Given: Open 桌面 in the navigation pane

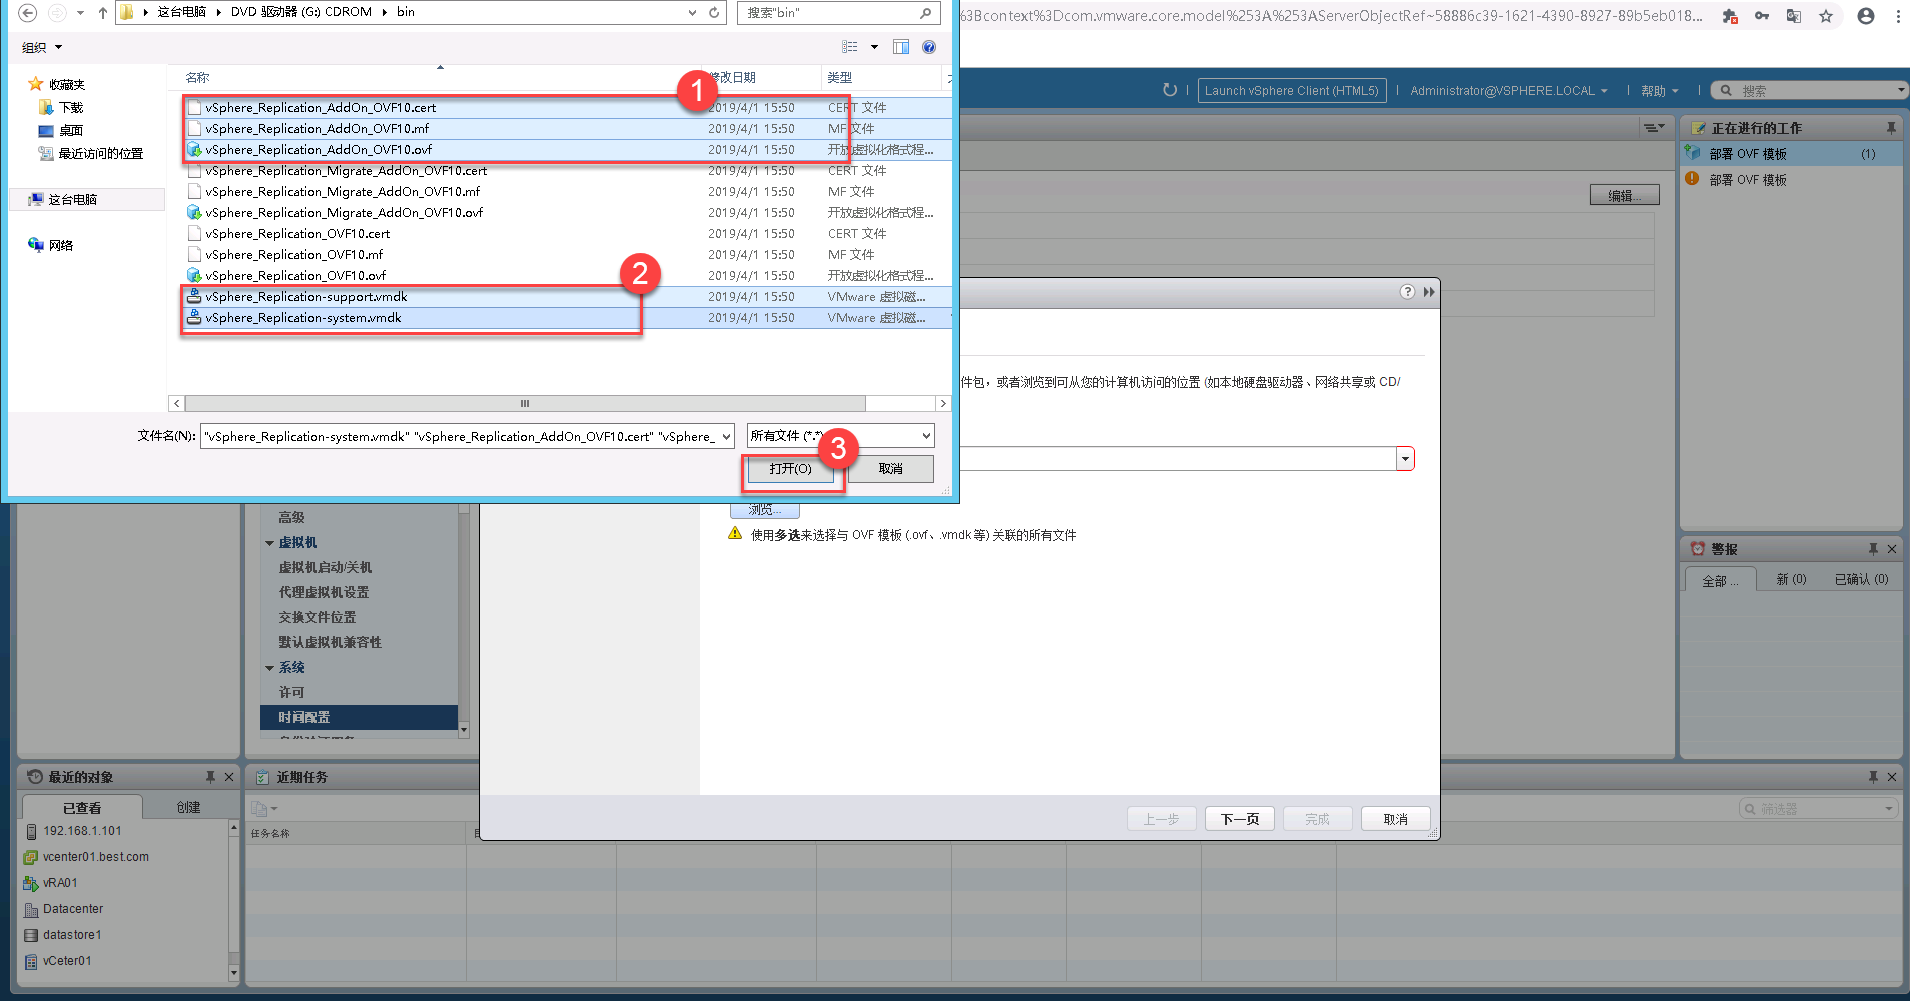Looking at the screenshot, I should 70,131.
